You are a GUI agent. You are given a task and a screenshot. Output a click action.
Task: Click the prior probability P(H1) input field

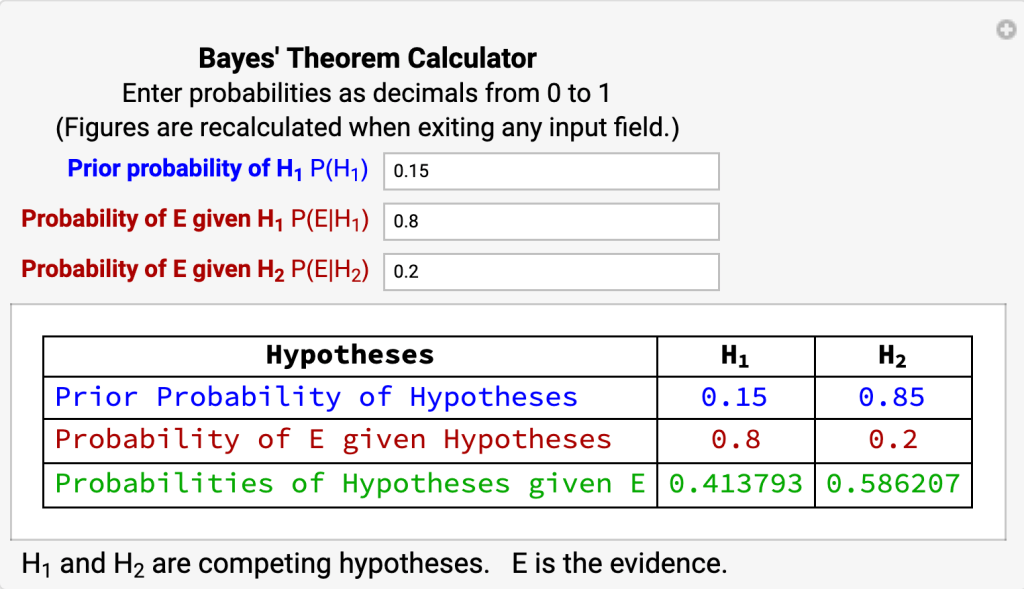(551, 171)
